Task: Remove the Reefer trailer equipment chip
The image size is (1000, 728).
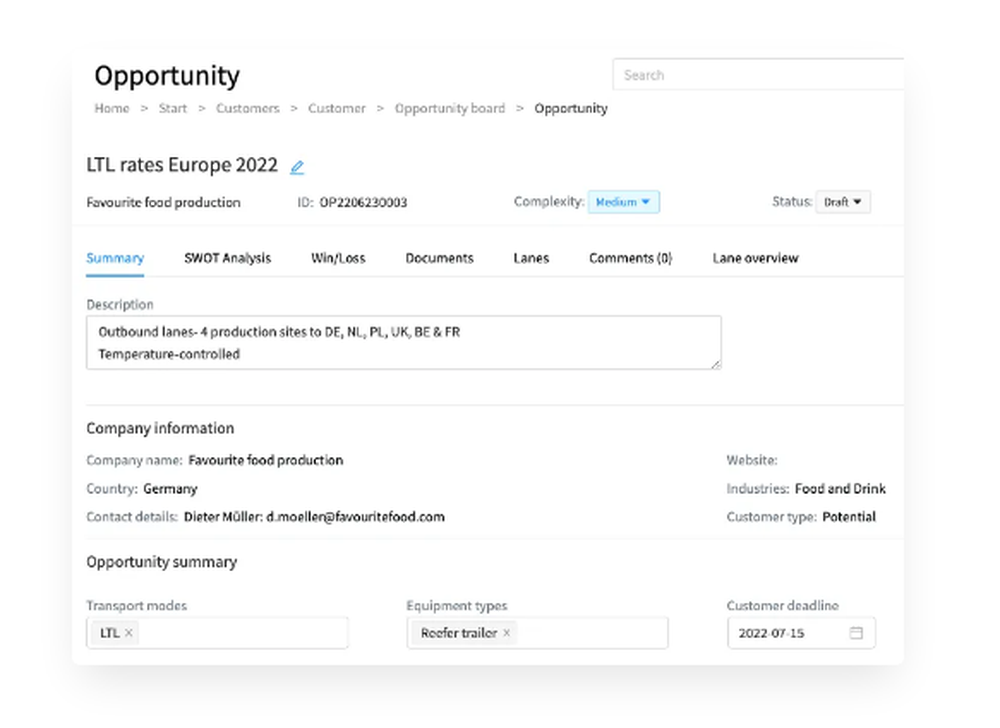Action: (507, 632)
